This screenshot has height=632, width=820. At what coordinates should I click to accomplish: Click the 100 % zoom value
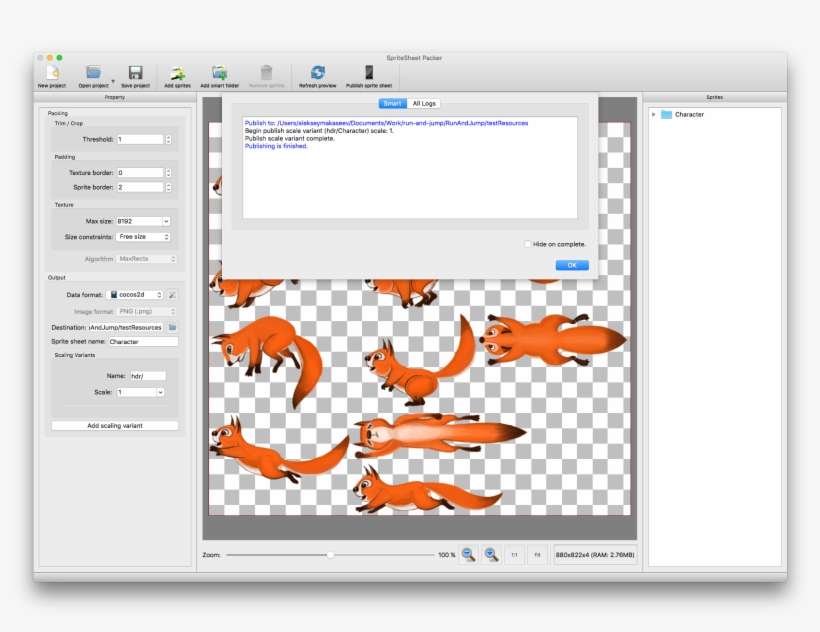pyautogui.click(x=447, y=555)
